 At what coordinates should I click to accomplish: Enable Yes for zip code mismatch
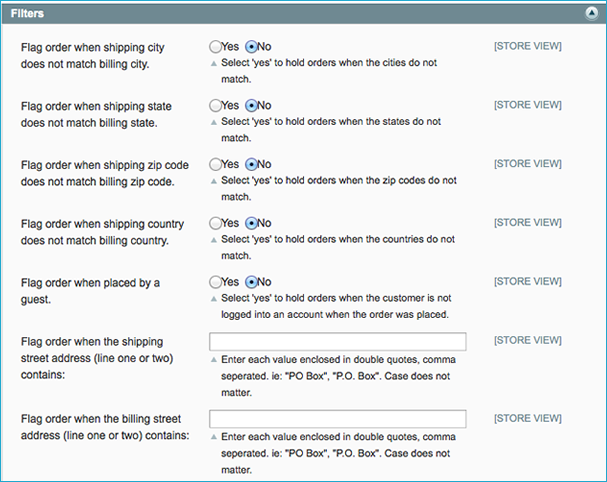(215, 165)
